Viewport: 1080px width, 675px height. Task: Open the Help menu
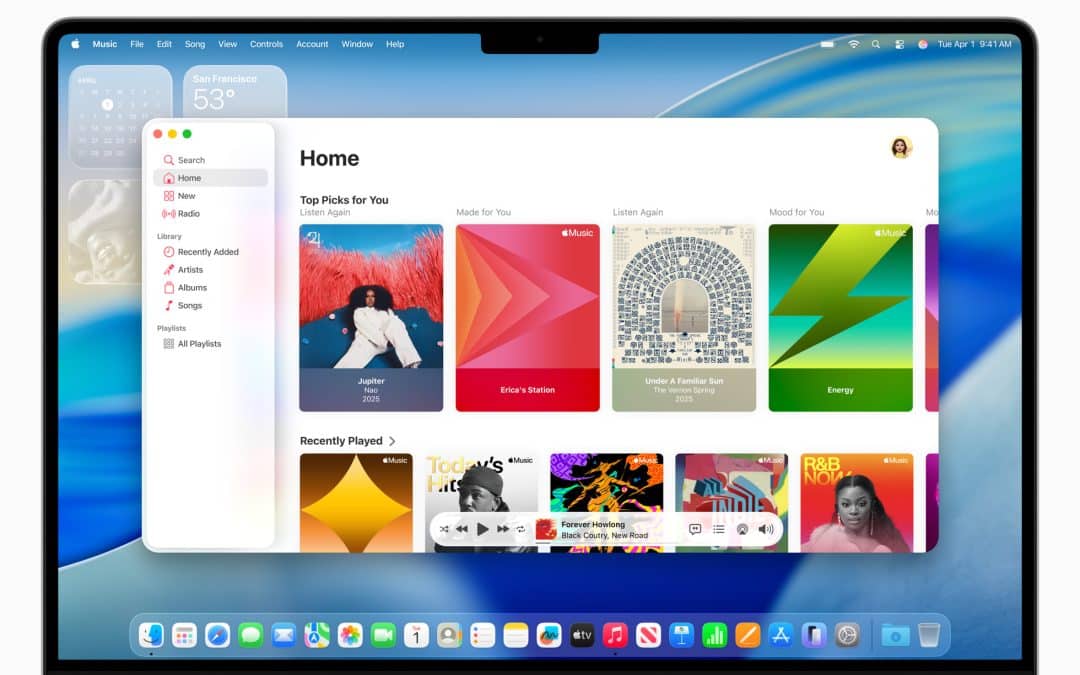pos(395,43)
